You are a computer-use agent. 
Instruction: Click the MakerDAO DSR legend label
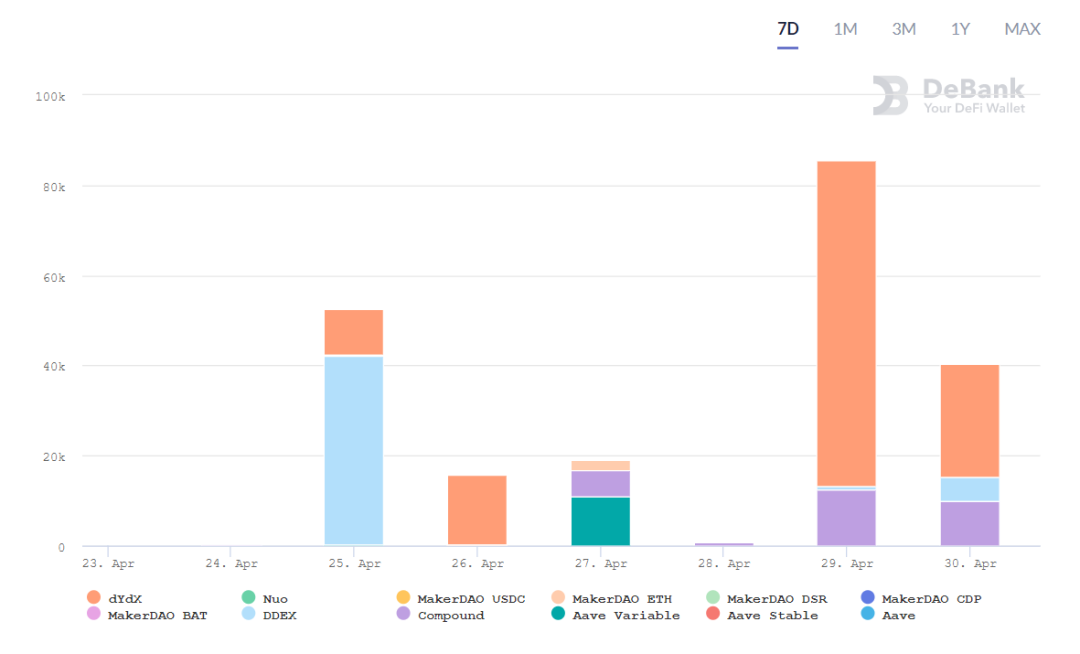(x=777, y=599)
